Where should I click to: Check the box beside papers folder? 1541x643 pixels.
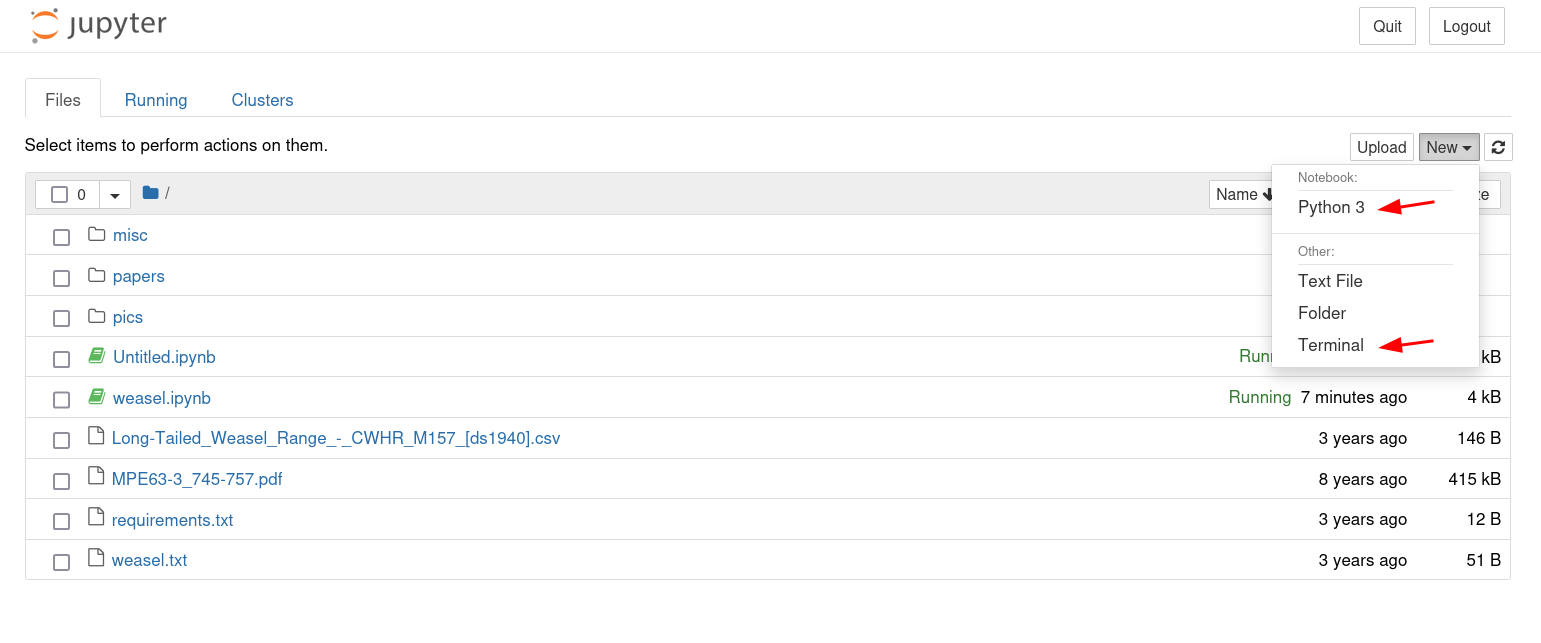(61, 277)
